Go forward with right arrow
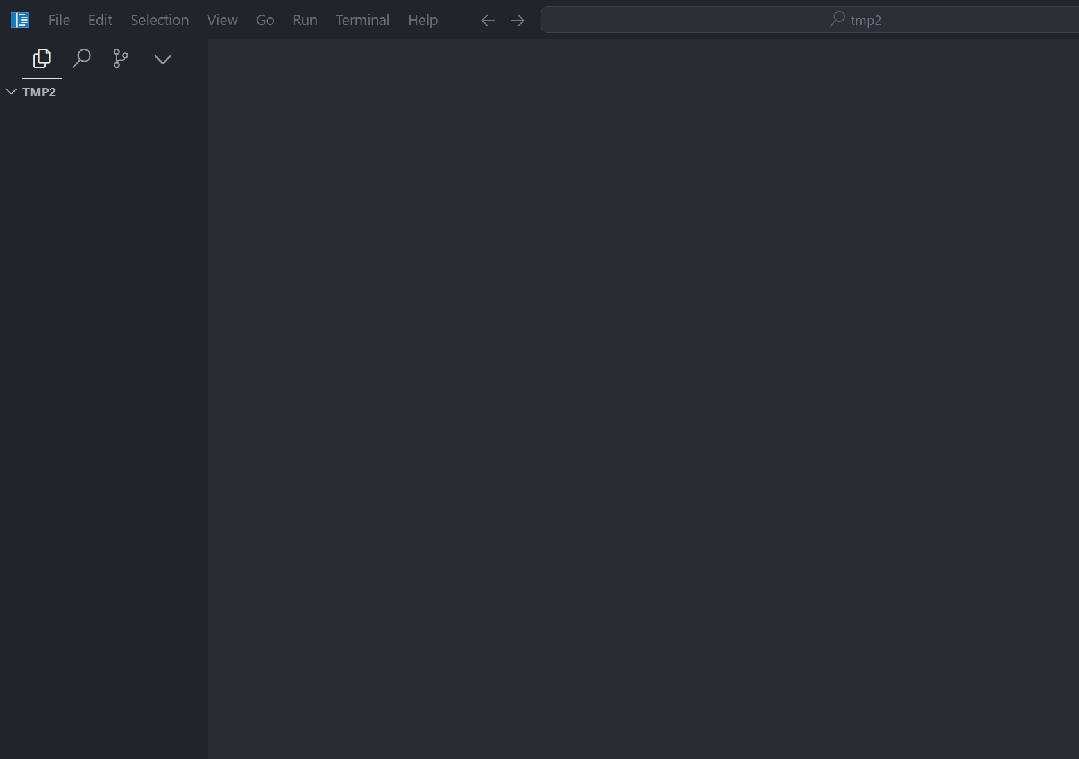The image size is (1079, 759). pos(517,21)
